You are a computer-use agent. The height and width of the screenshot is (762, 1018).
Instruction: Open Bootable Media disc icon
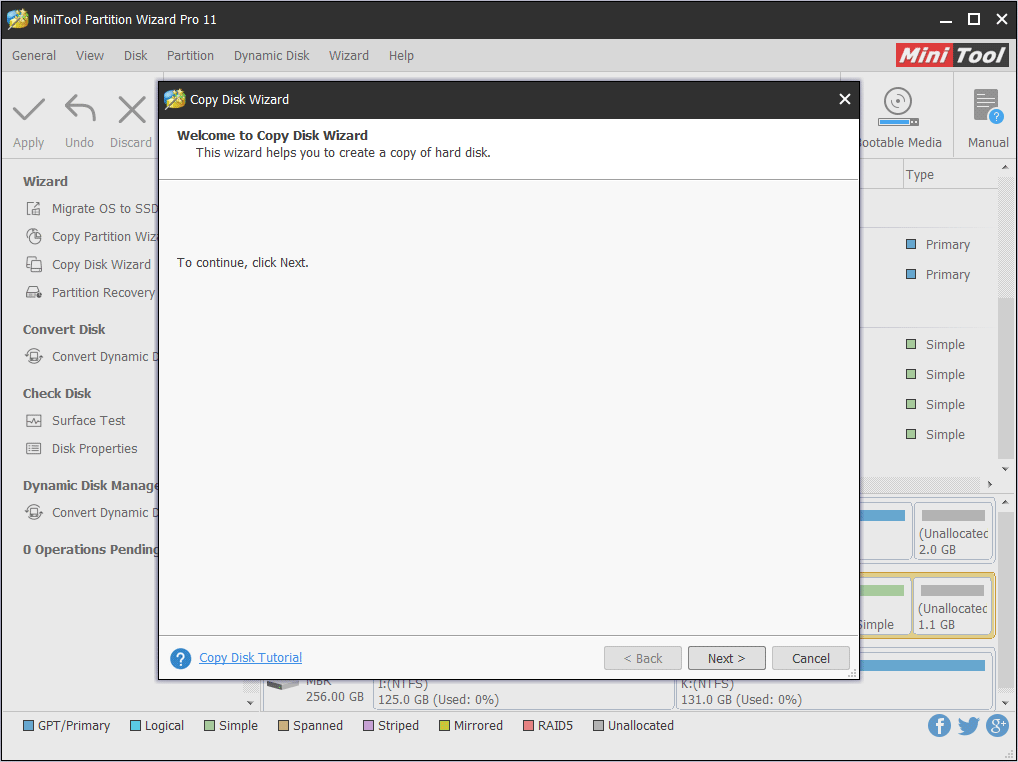point(898,107)
